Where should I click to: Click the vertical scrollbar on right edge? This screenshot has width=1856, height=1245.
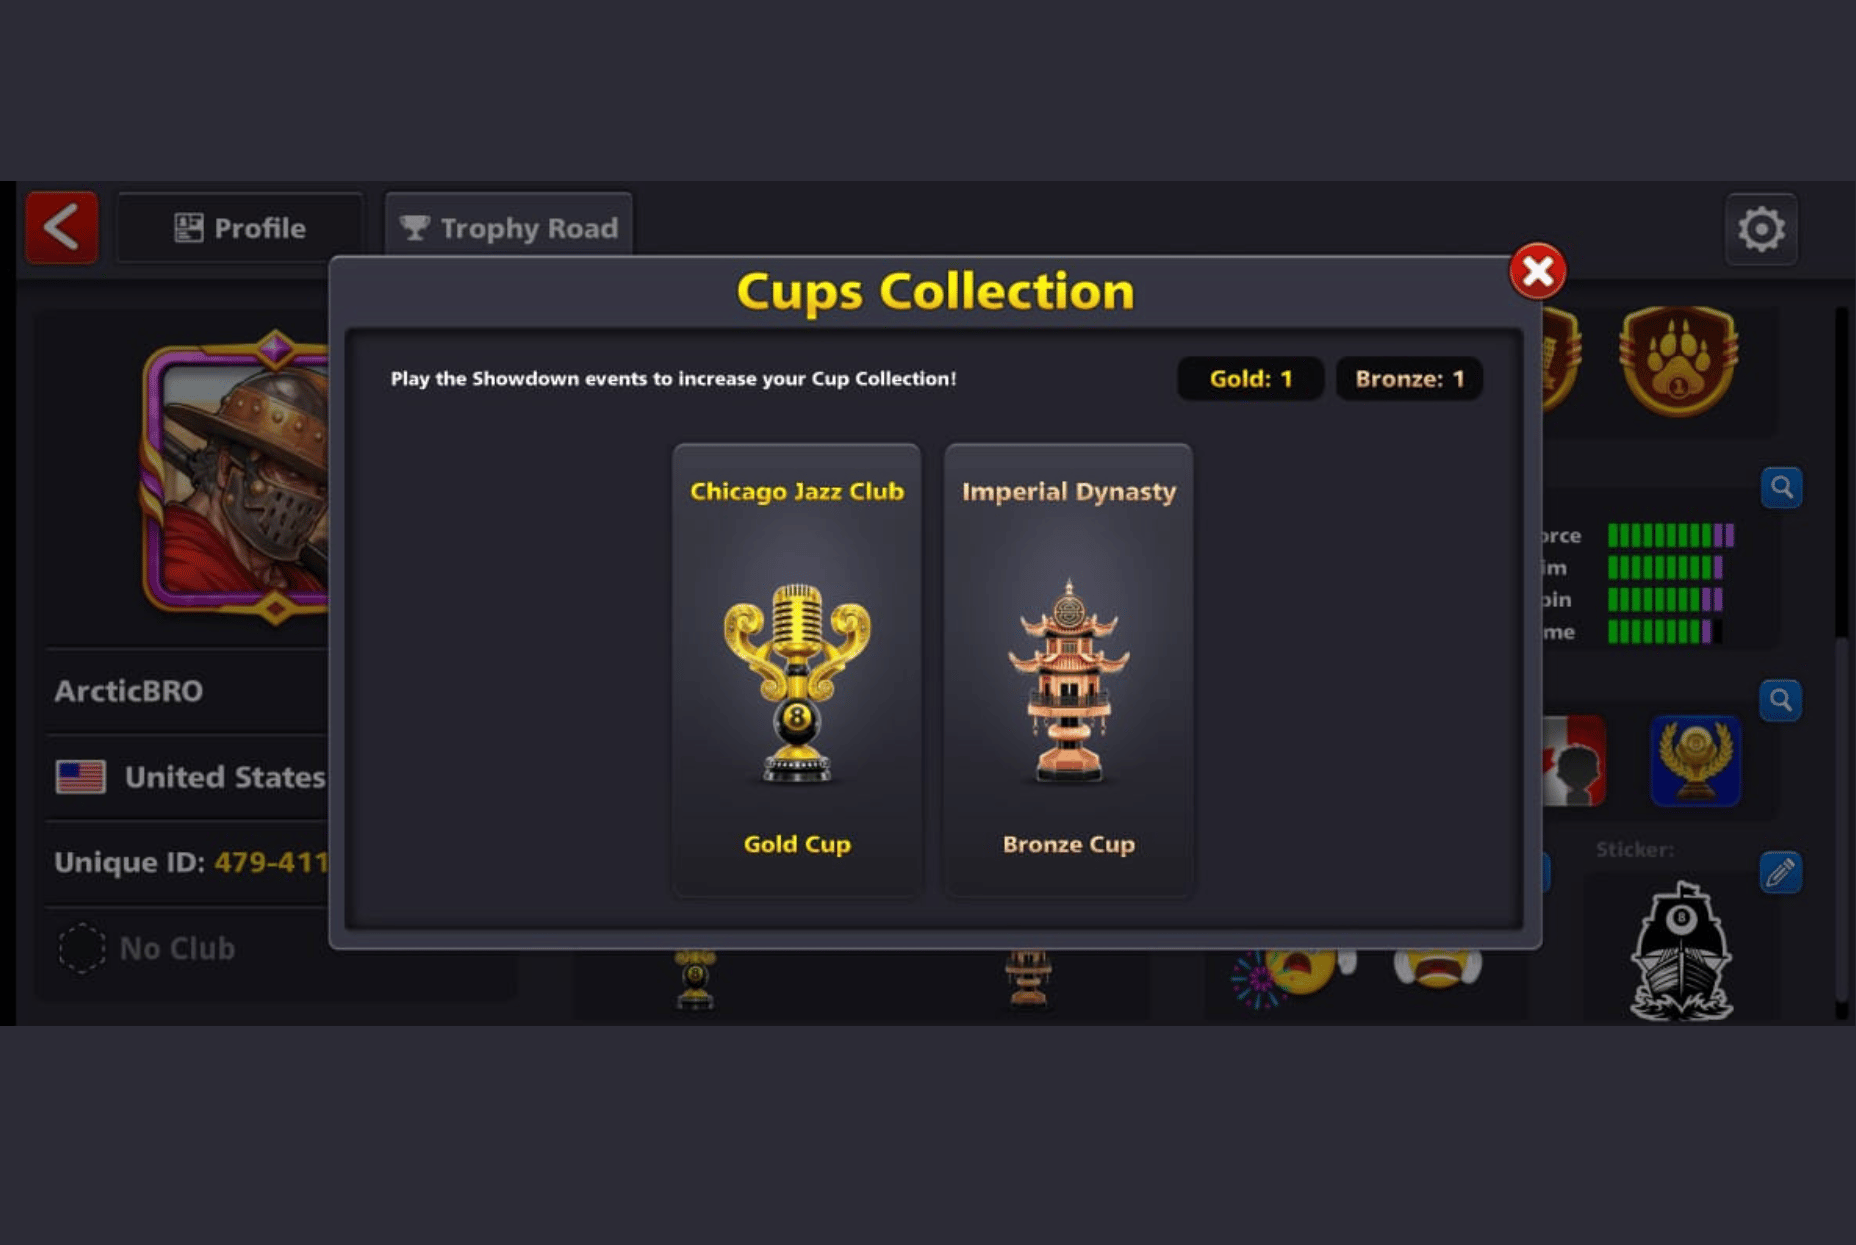(x=1842, y=660)
